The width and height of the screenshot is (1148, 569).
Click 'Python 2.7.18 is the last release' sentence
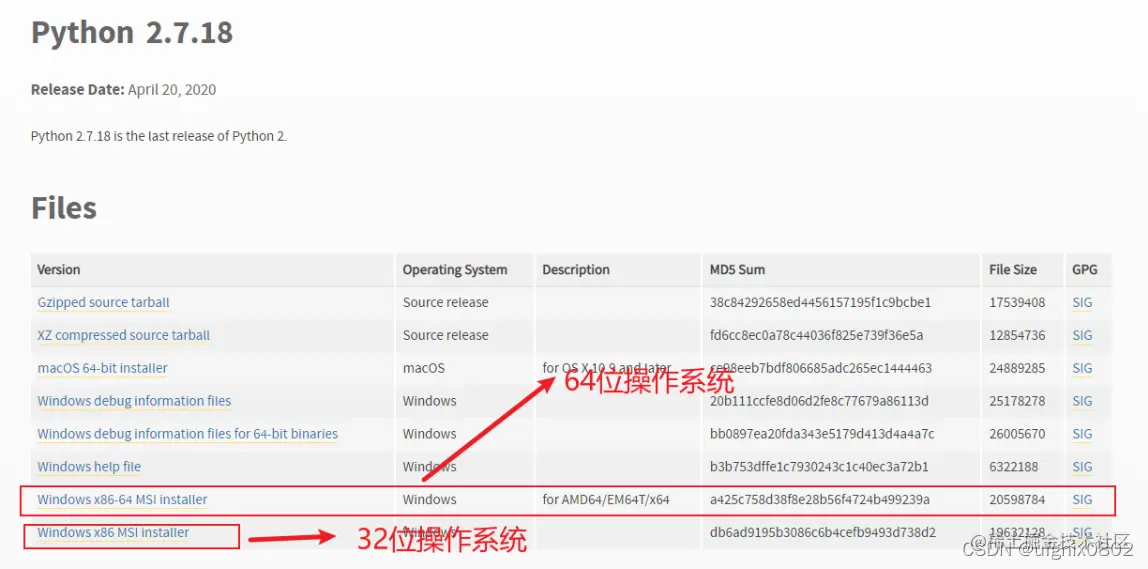click(159, 136)
